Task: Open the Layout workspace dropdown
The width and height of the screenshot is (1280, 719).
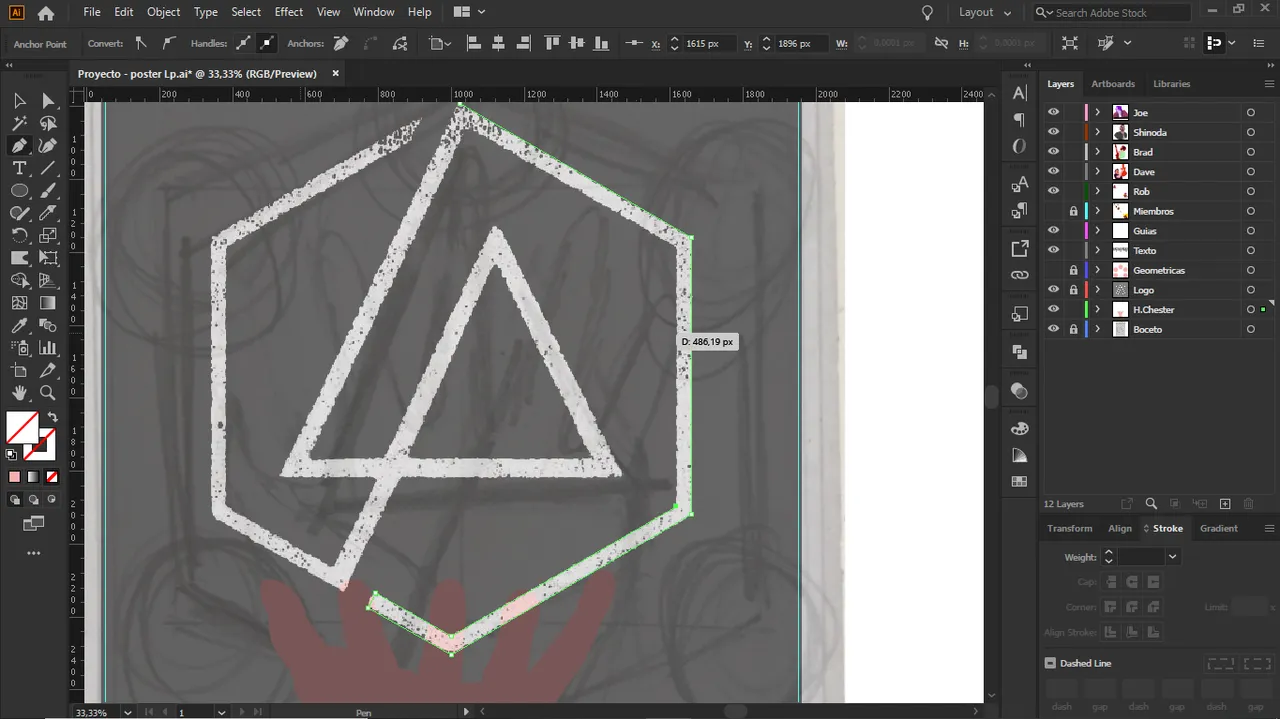Action: [x=985, y=13]
